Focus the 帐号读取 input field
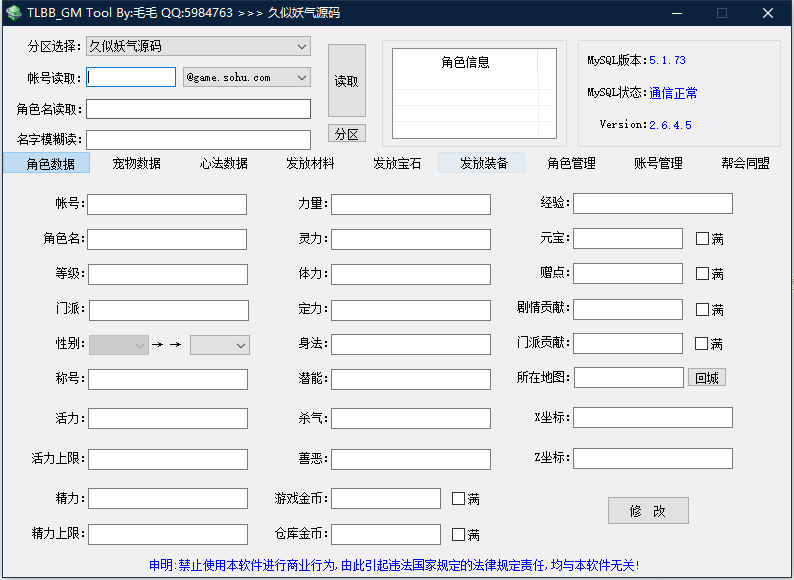Image resolution: width=794 pixels, height=580 pixels. tap(131, 77)
